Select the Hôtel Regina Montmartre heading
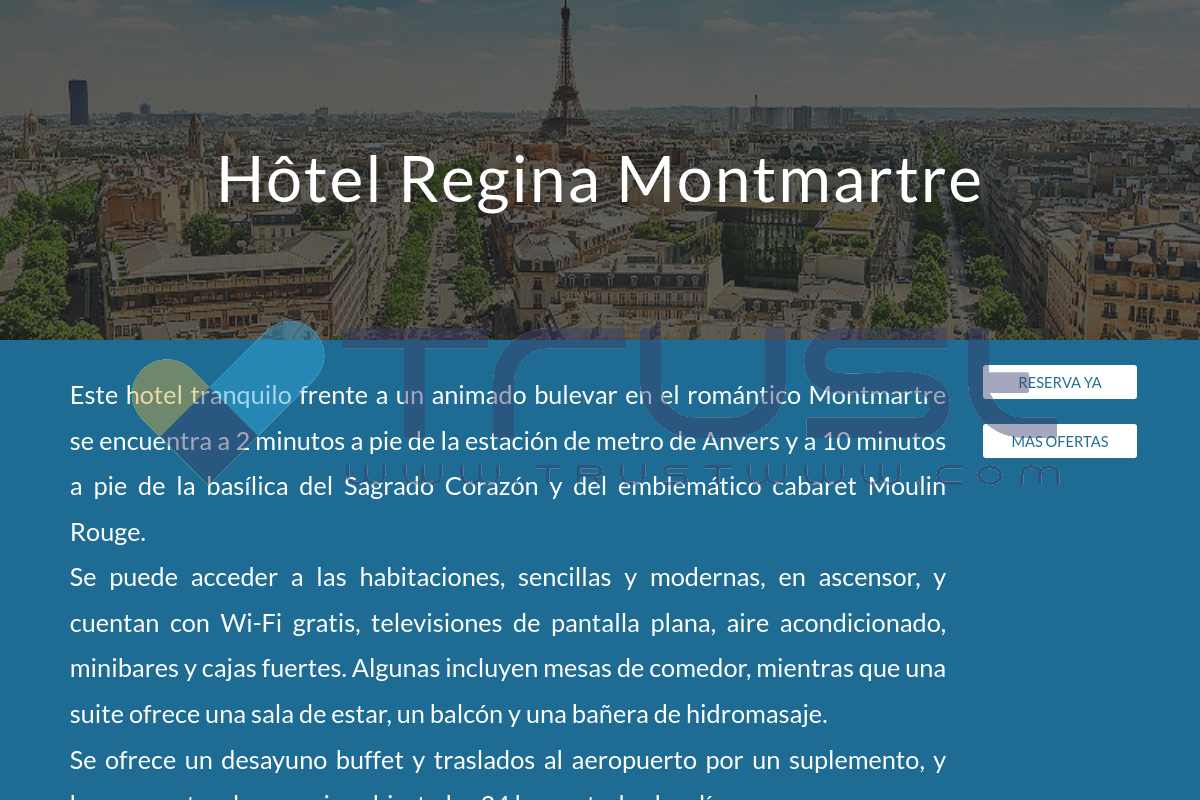This screenshot has width=1200, height=800. (600, 179)
